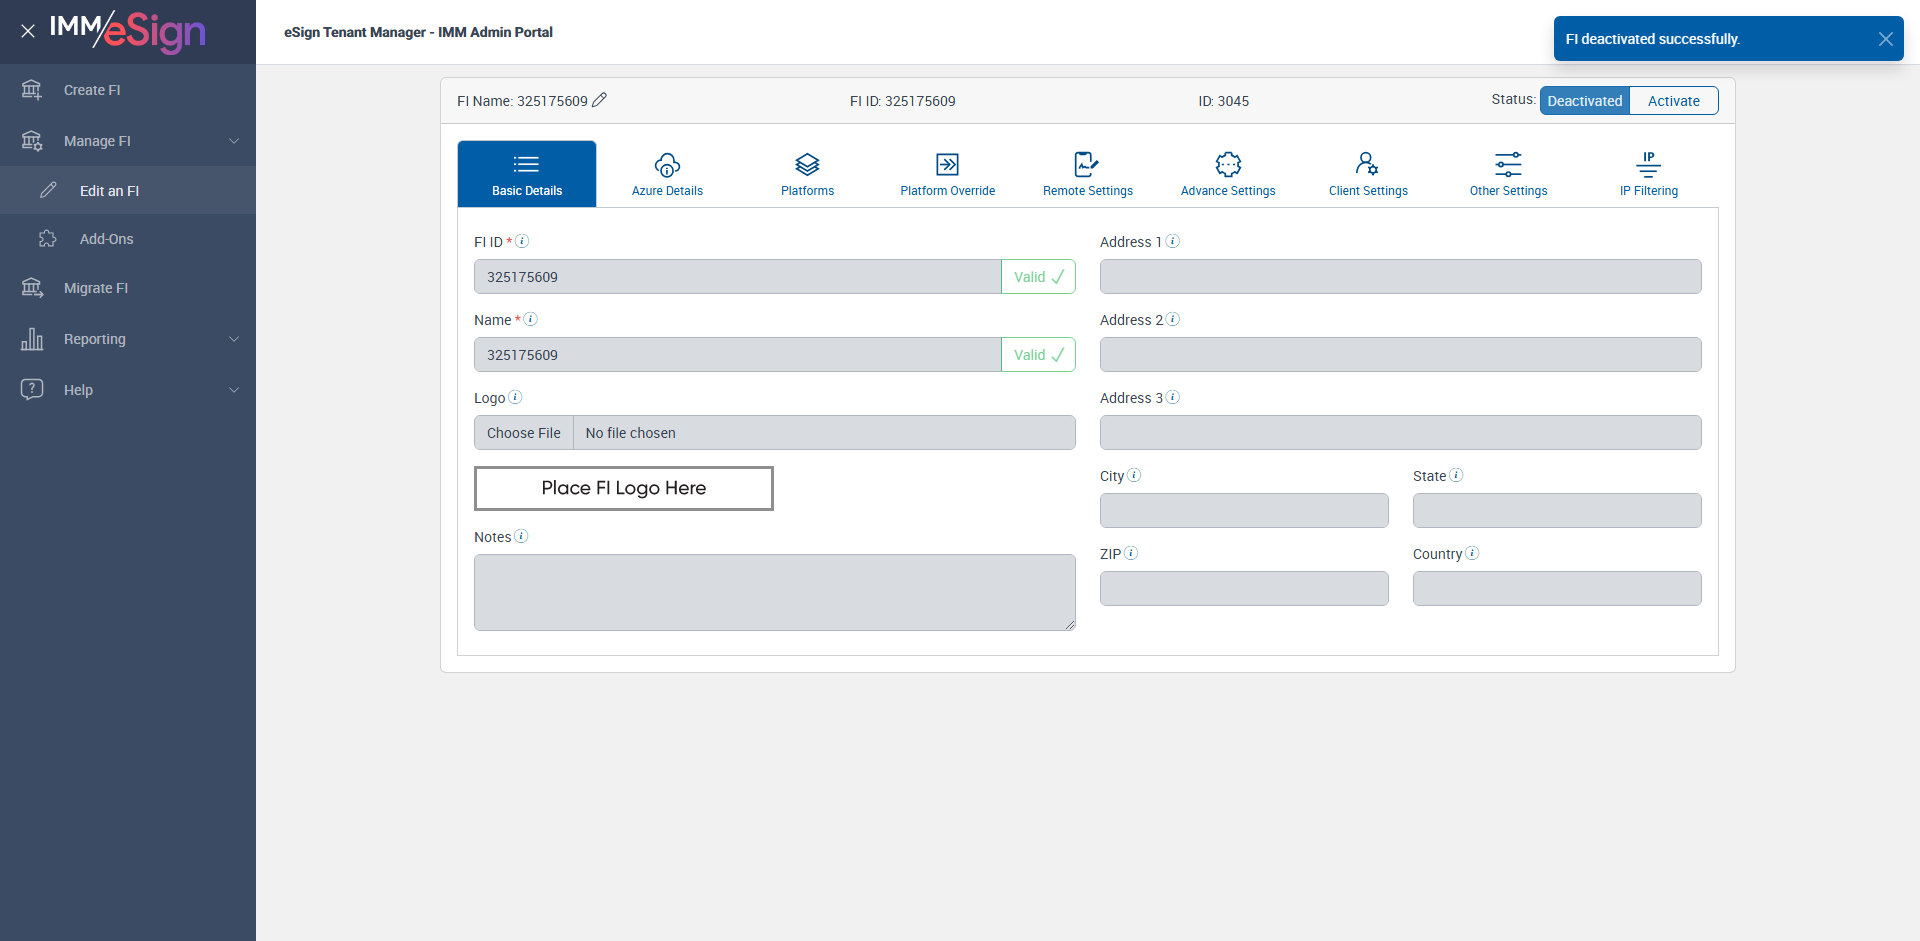
Task: Open the IP Filtering icon
Action: pos(1648,165)
